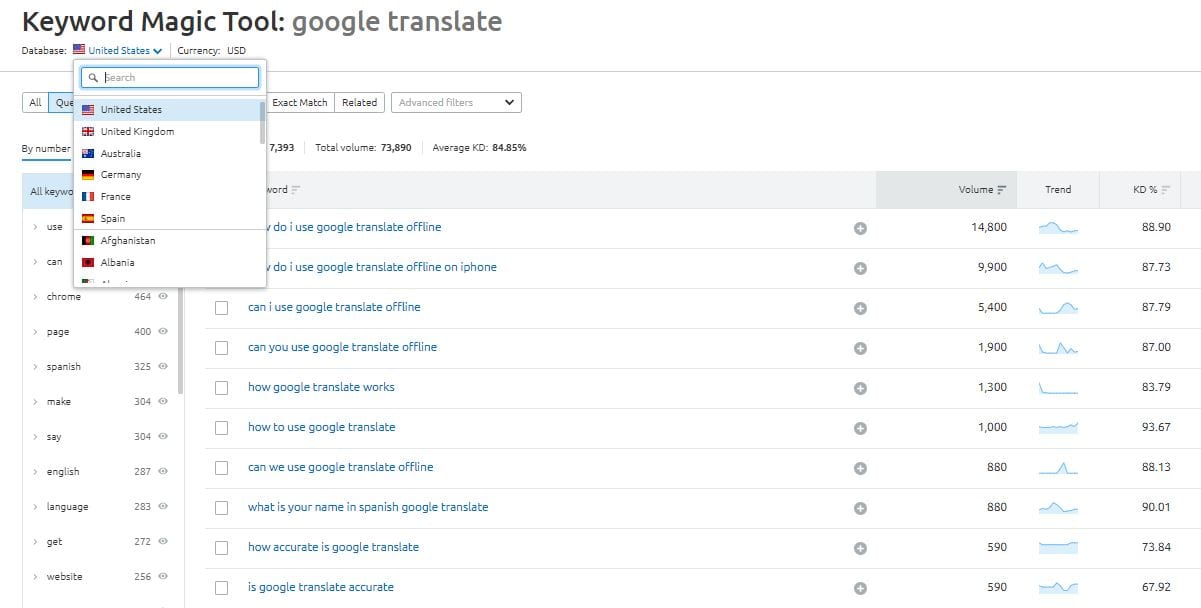Check box for 'can we use google translate offline'
1201x608 pixels.
[222, 468]
